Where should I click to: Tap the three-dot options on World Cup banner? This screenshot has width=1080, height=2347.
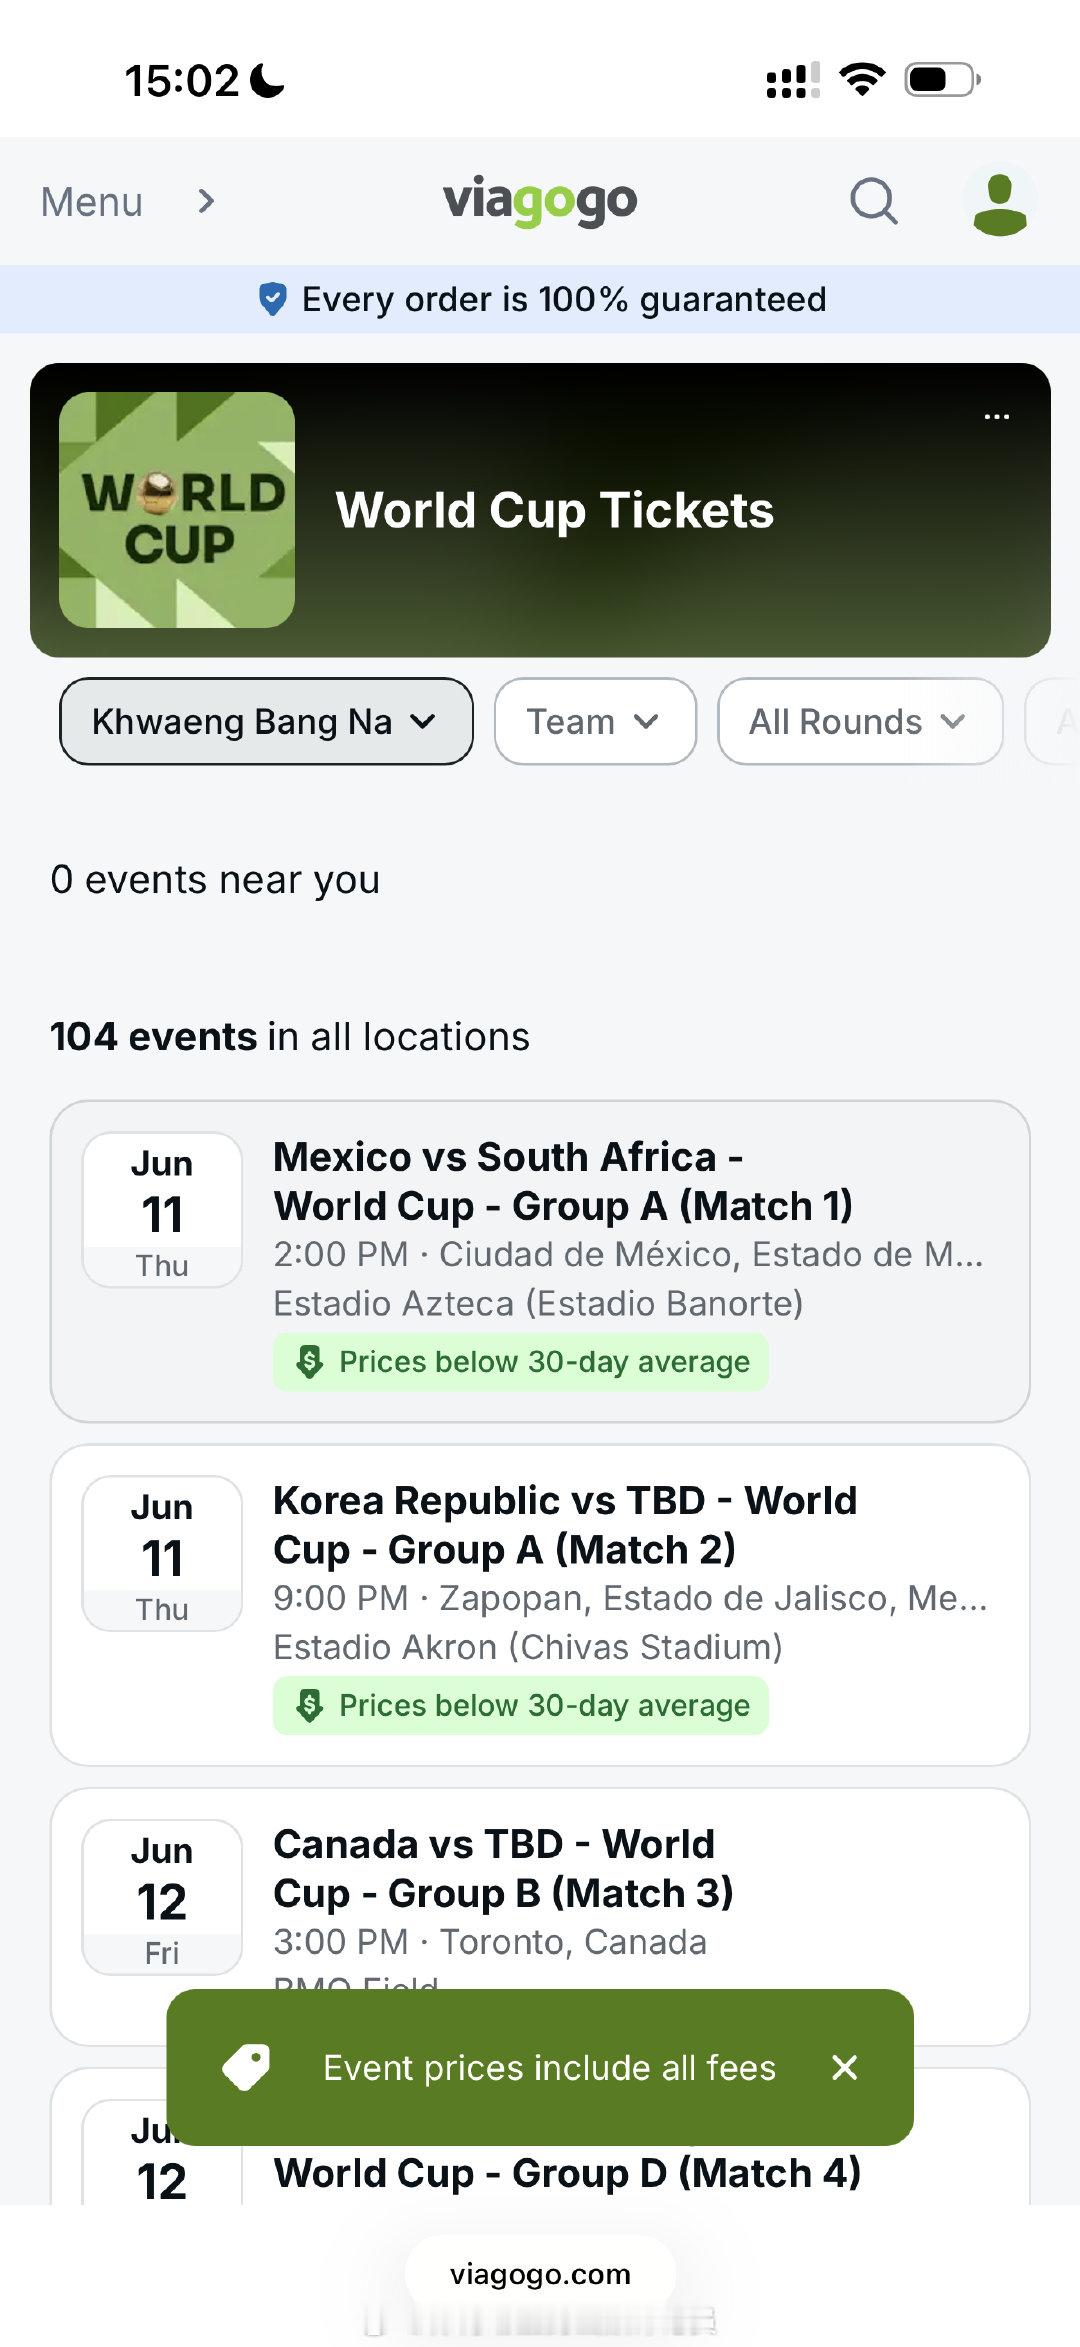point(996,416)
